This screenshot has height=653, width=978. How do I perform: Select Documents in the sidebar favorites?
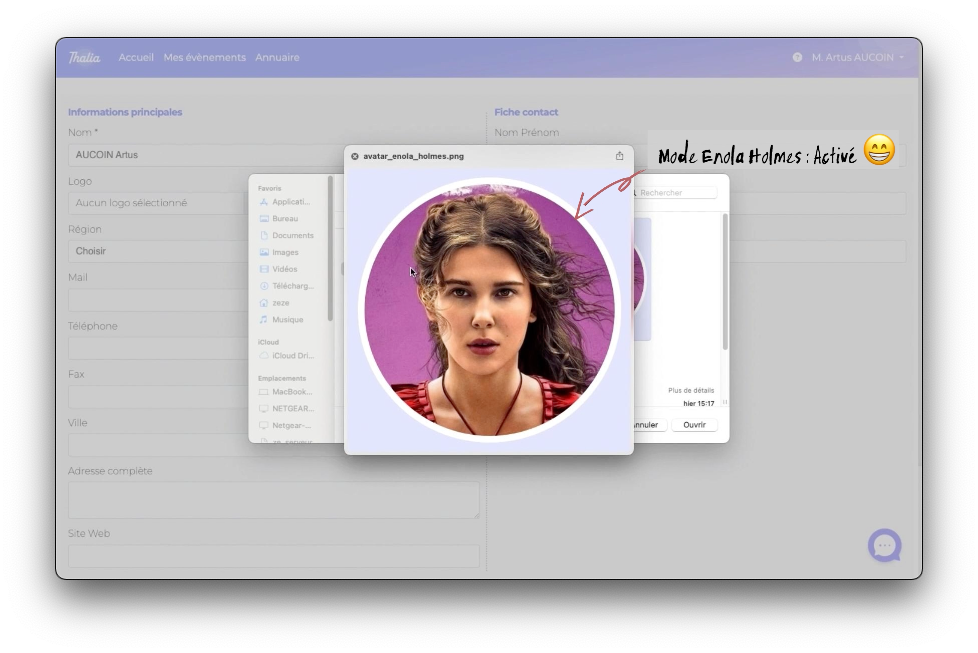pyautogui.click(x=292, y=235)
